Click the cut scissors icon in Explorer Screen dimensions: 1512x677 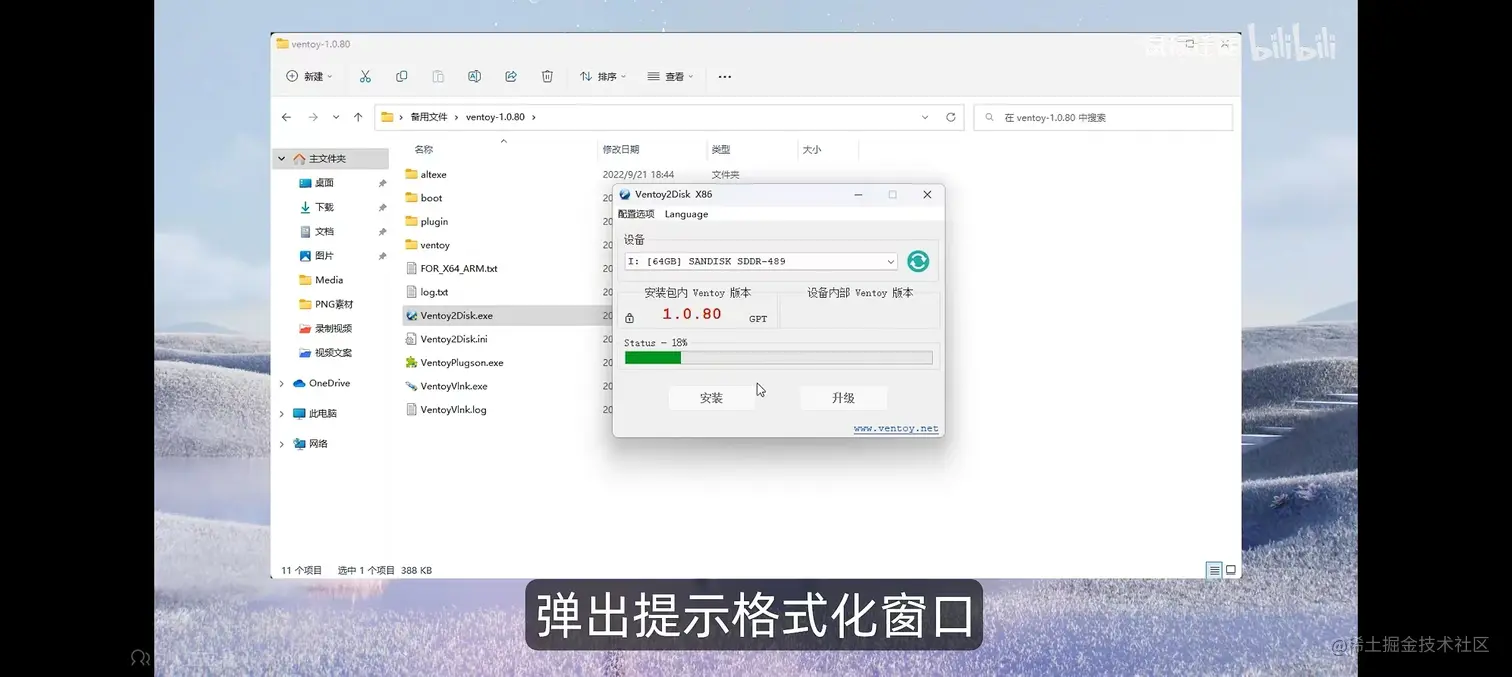[365, 76]
